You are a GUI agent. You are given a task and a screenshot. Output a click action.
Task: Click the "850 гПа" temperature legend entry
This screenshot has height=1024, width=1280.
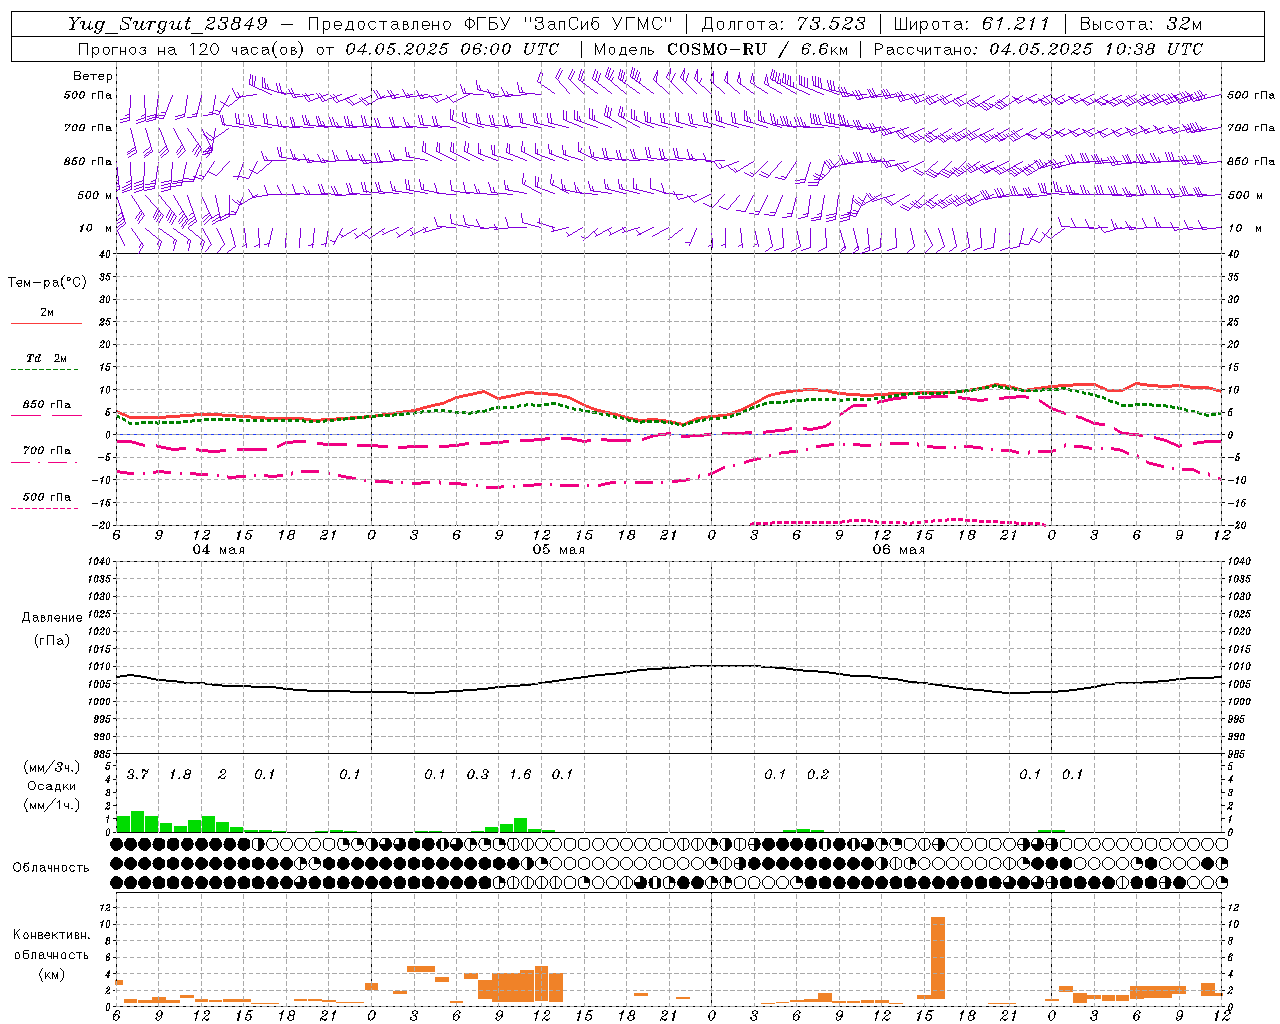point(47,404)
